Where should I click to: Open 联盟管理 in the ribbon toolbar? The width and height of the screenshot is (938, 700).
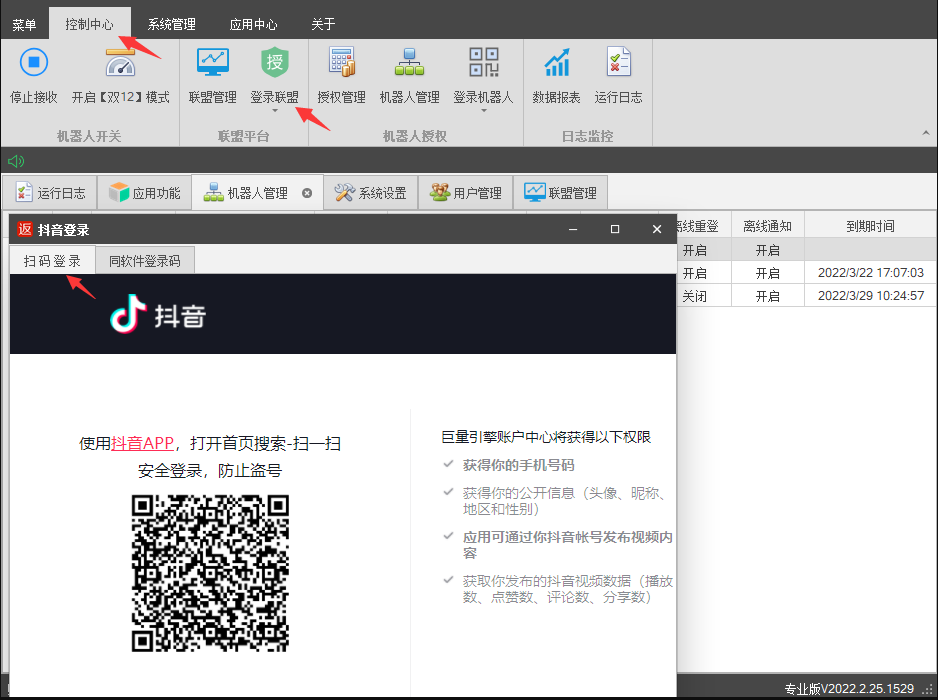(212, 75)
